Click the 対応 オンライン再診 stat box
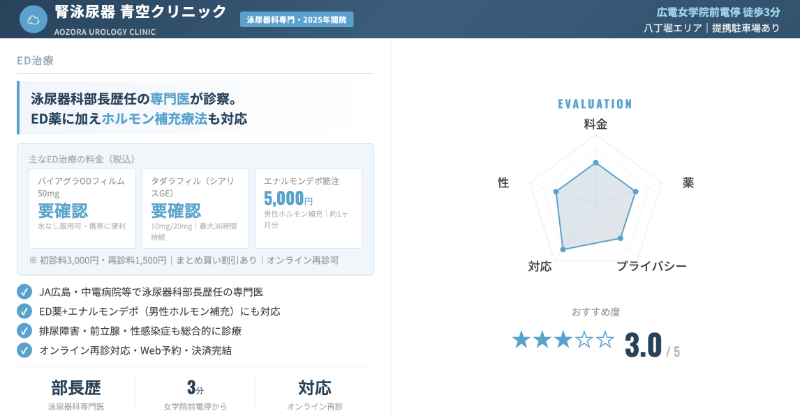The width and height of the screenshot is (800, 418). point(314,393)
